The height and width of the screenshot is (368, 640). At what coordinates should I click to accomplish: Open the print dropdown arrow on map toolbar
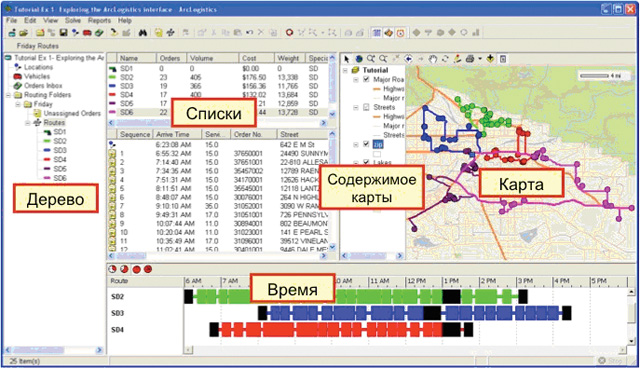pos(480,59)
